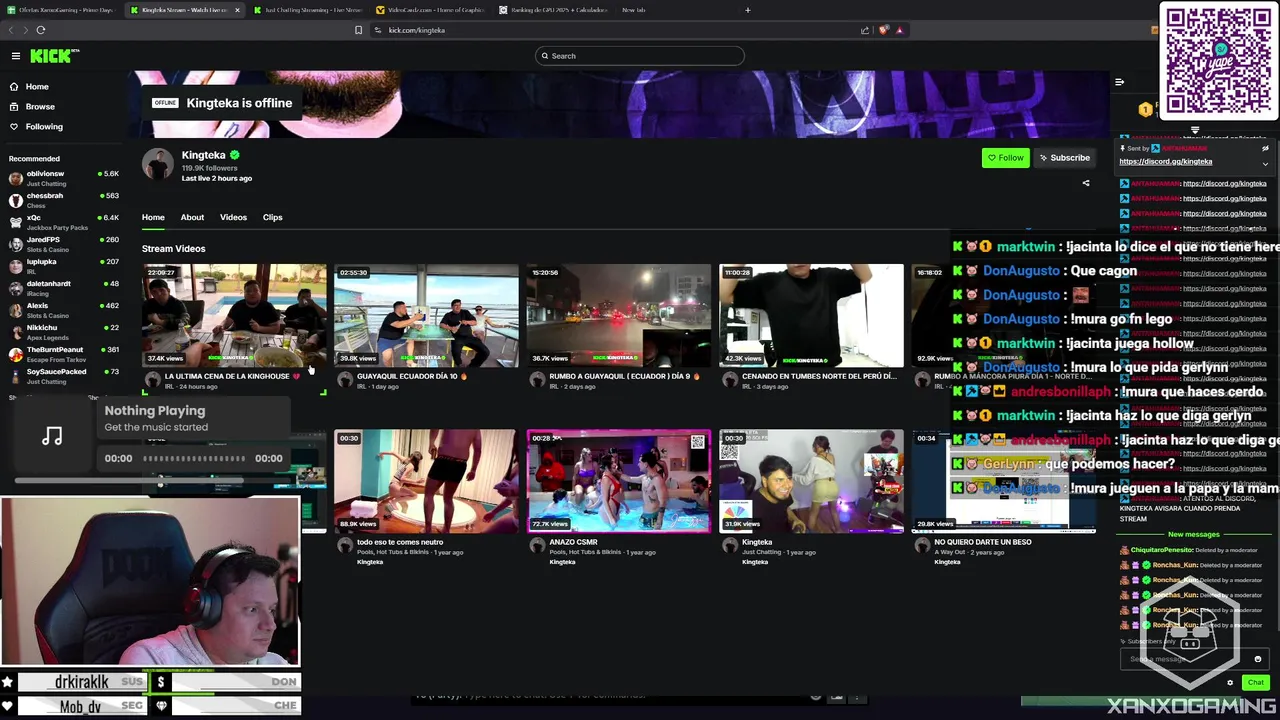Switch to the Ranking de GPU browser tab
Viewport: 1280px width, 720px height.
click(x=552, y=10)
